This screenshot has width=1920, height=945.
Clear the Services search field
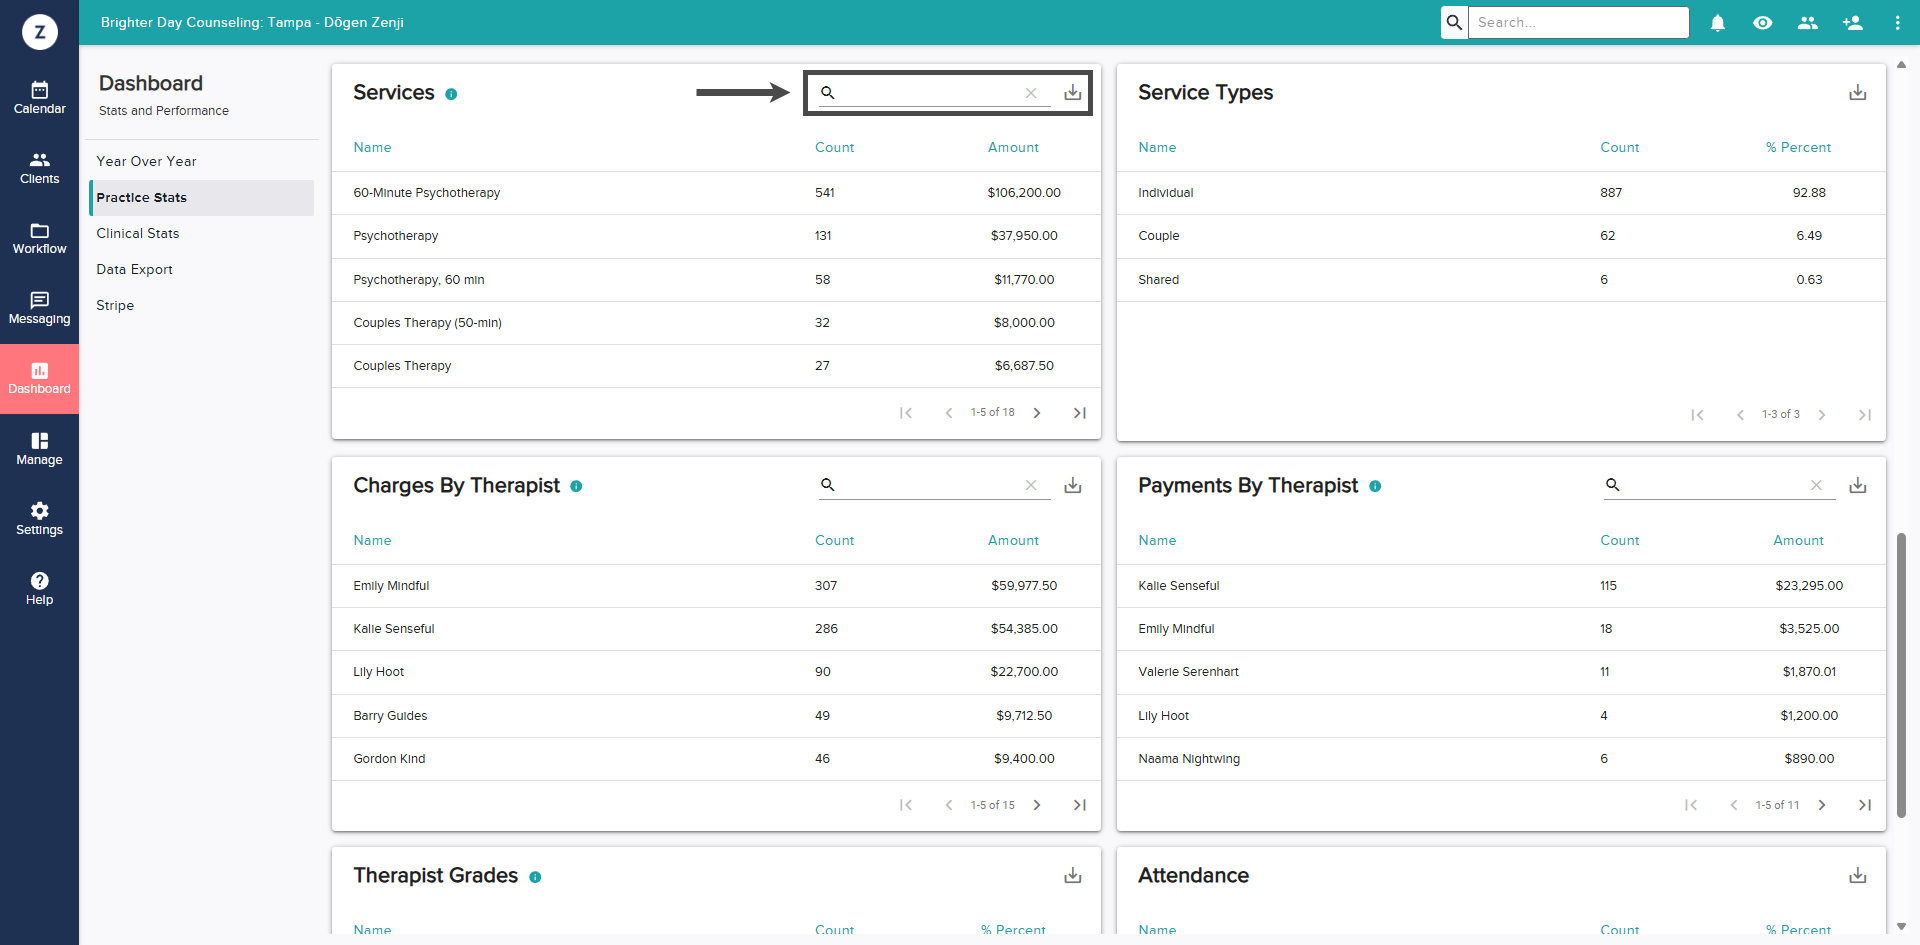(x=1030, y=93)
